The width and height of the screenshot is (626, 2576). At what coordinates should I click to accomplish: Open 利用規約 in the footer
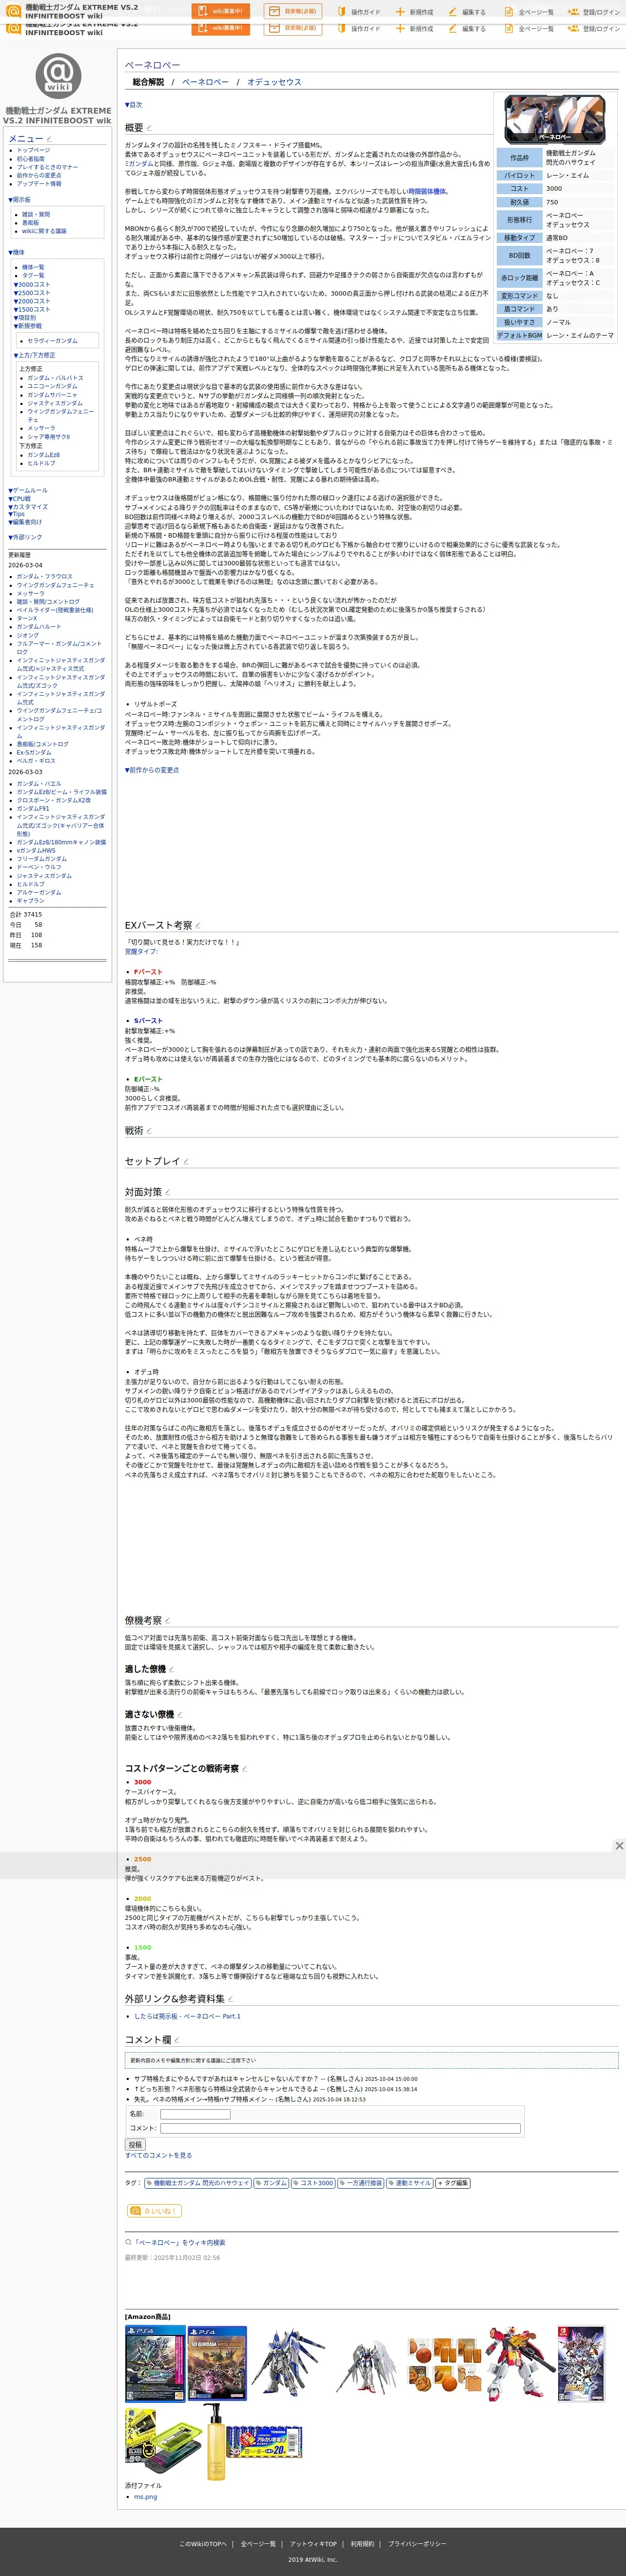click(x=362, y=2543)
